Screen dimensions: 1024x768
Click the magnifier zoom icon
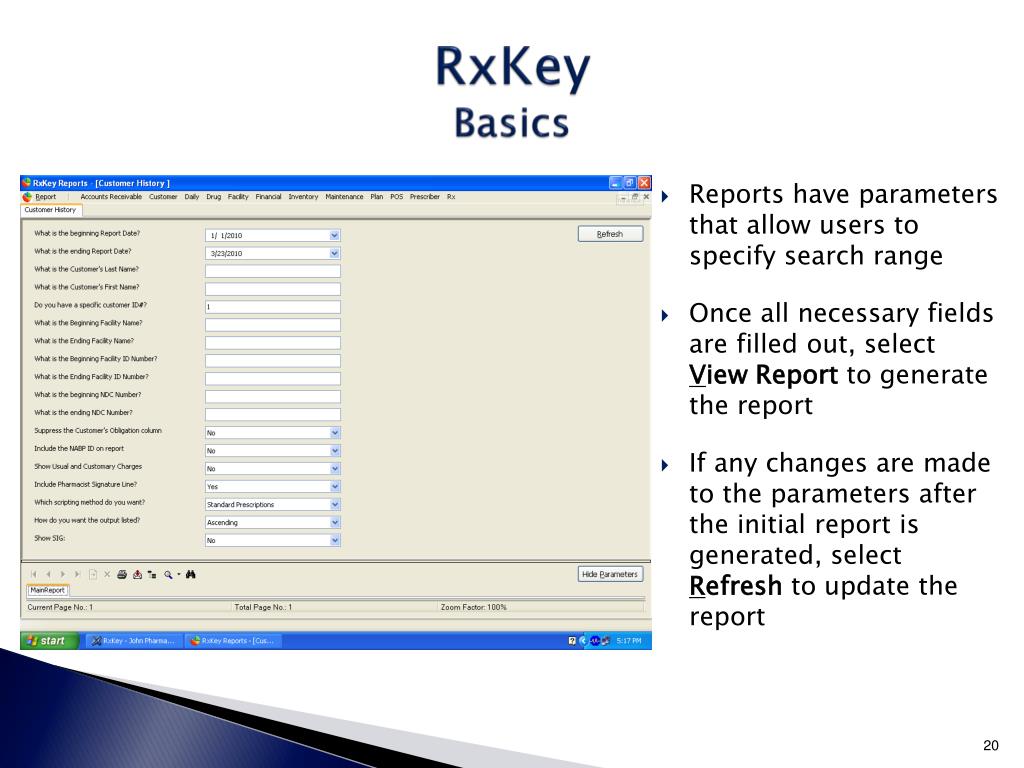tap(168, 575)
